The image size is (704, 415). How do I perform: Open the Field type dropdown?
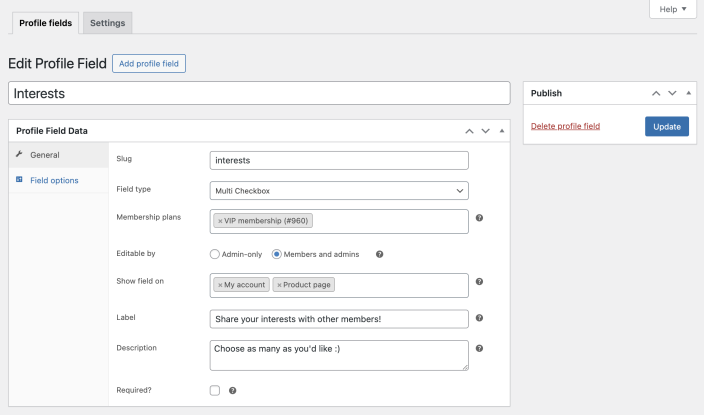339,190
